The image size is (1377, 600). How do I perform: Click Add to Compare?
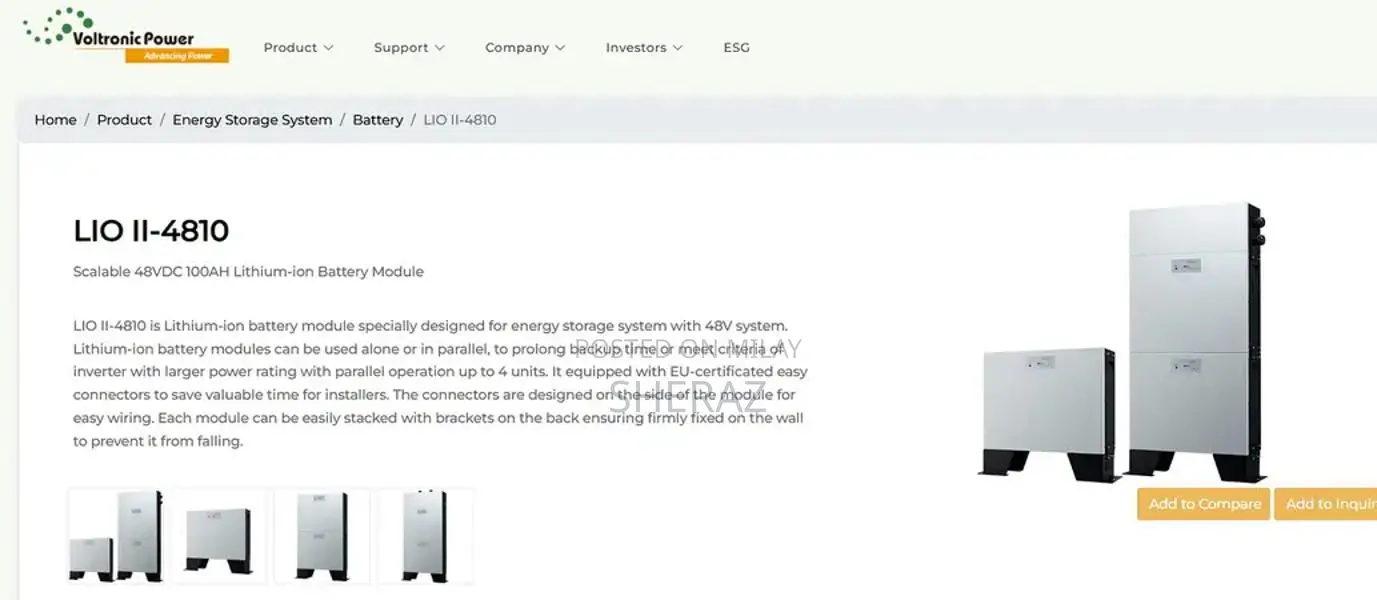(x=1202, y=503)
